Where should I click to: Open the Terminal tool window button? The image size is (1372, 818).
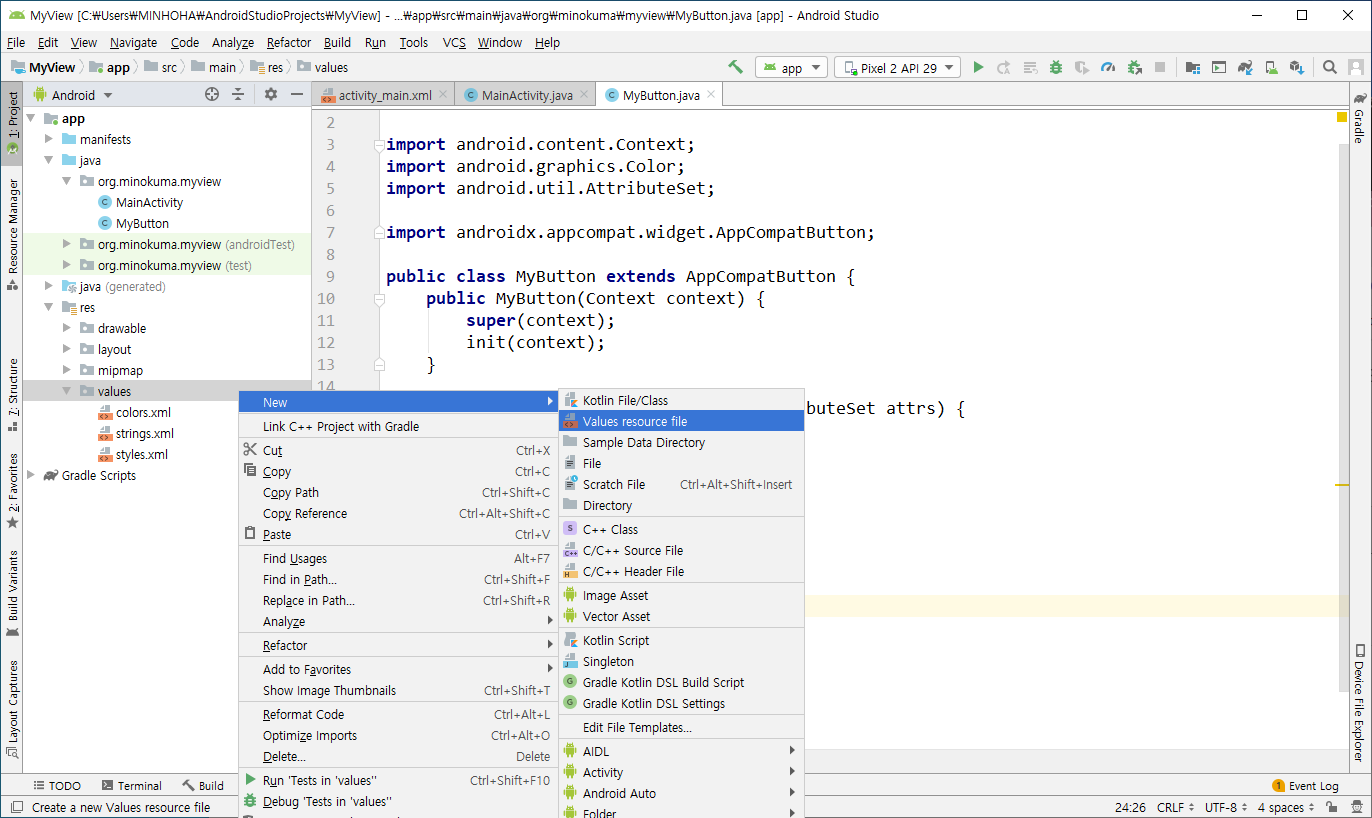click(130, 786)
